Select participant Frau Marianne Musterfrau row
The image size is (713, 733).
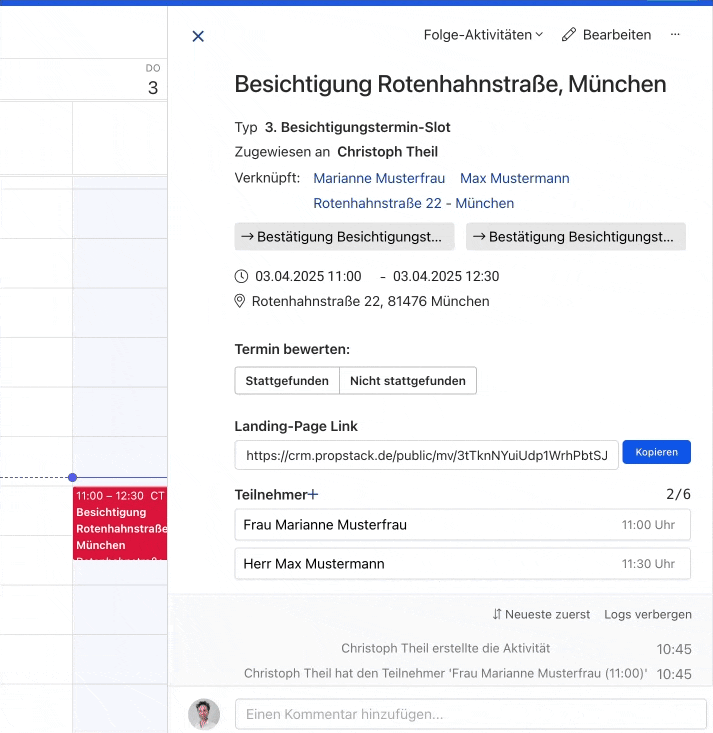(462, 525)
